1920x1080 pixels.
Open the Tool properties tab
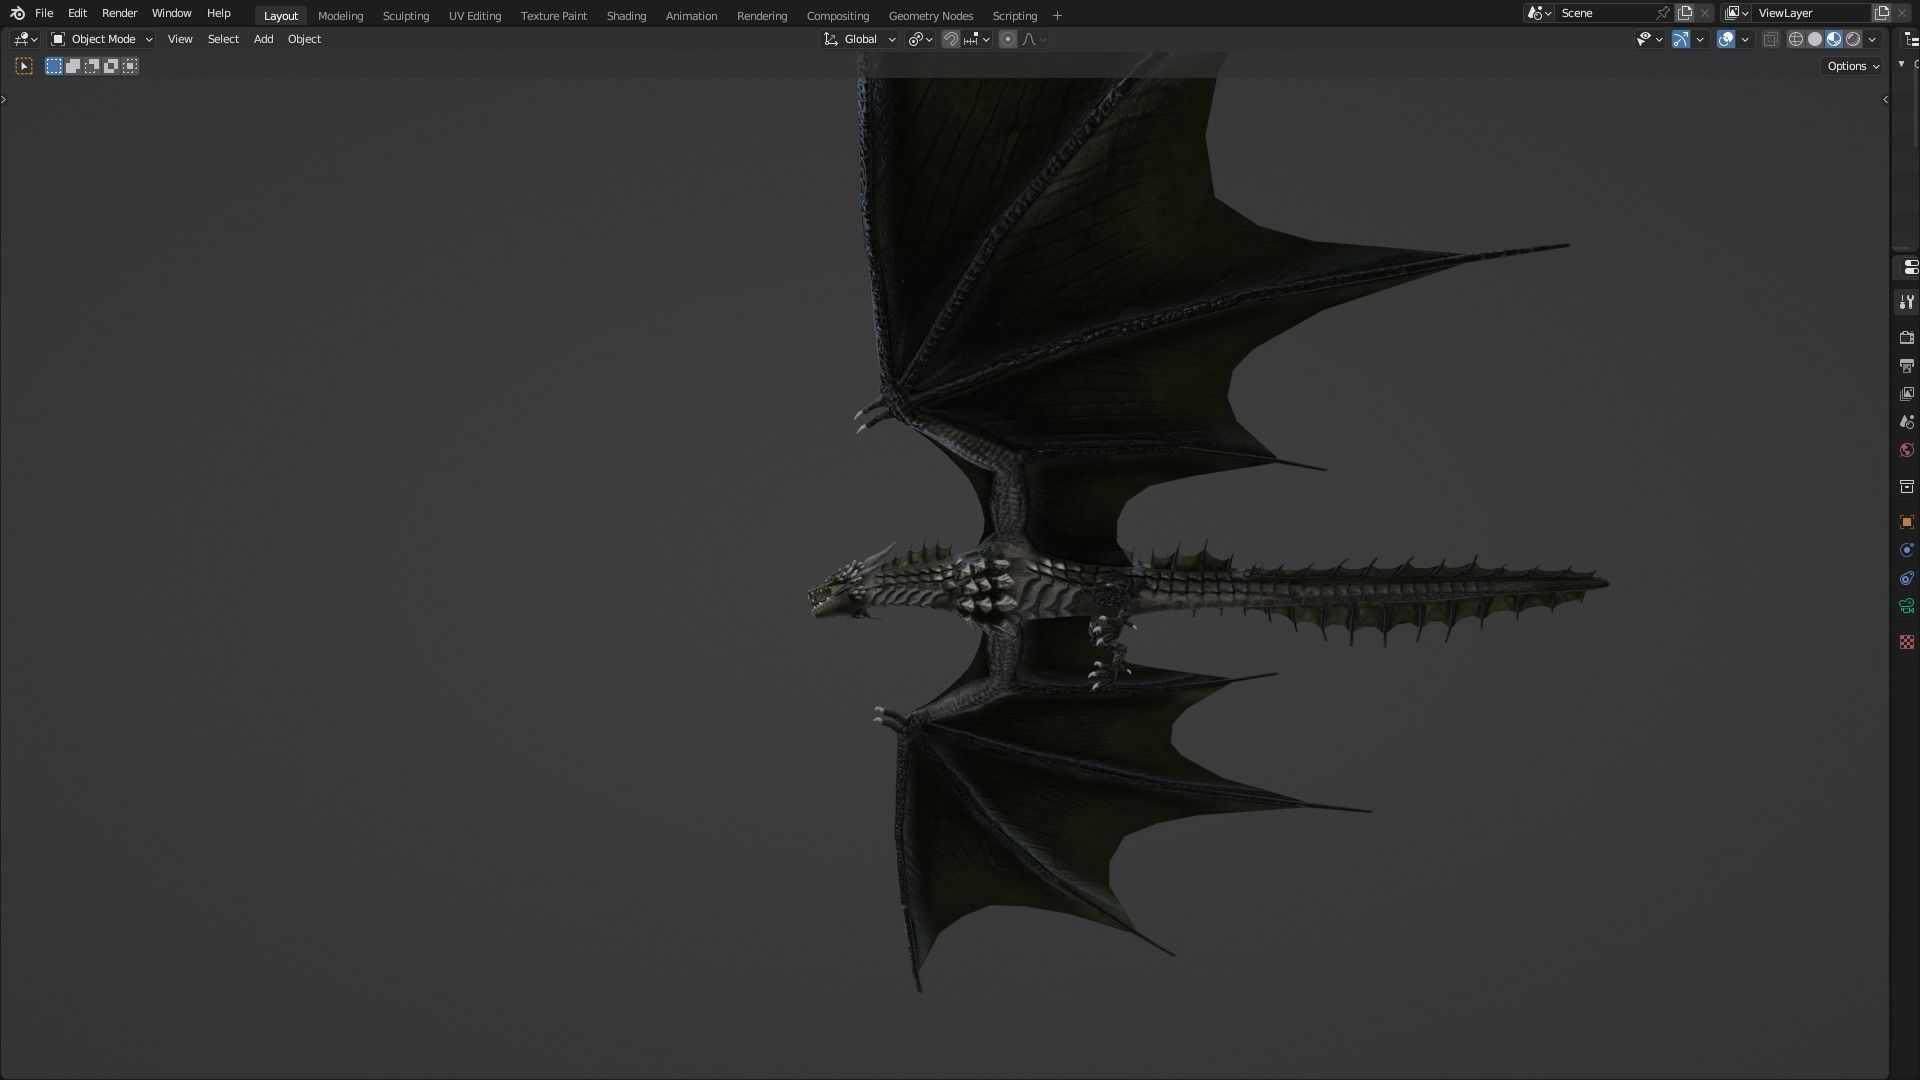(x=1906, y=302)
